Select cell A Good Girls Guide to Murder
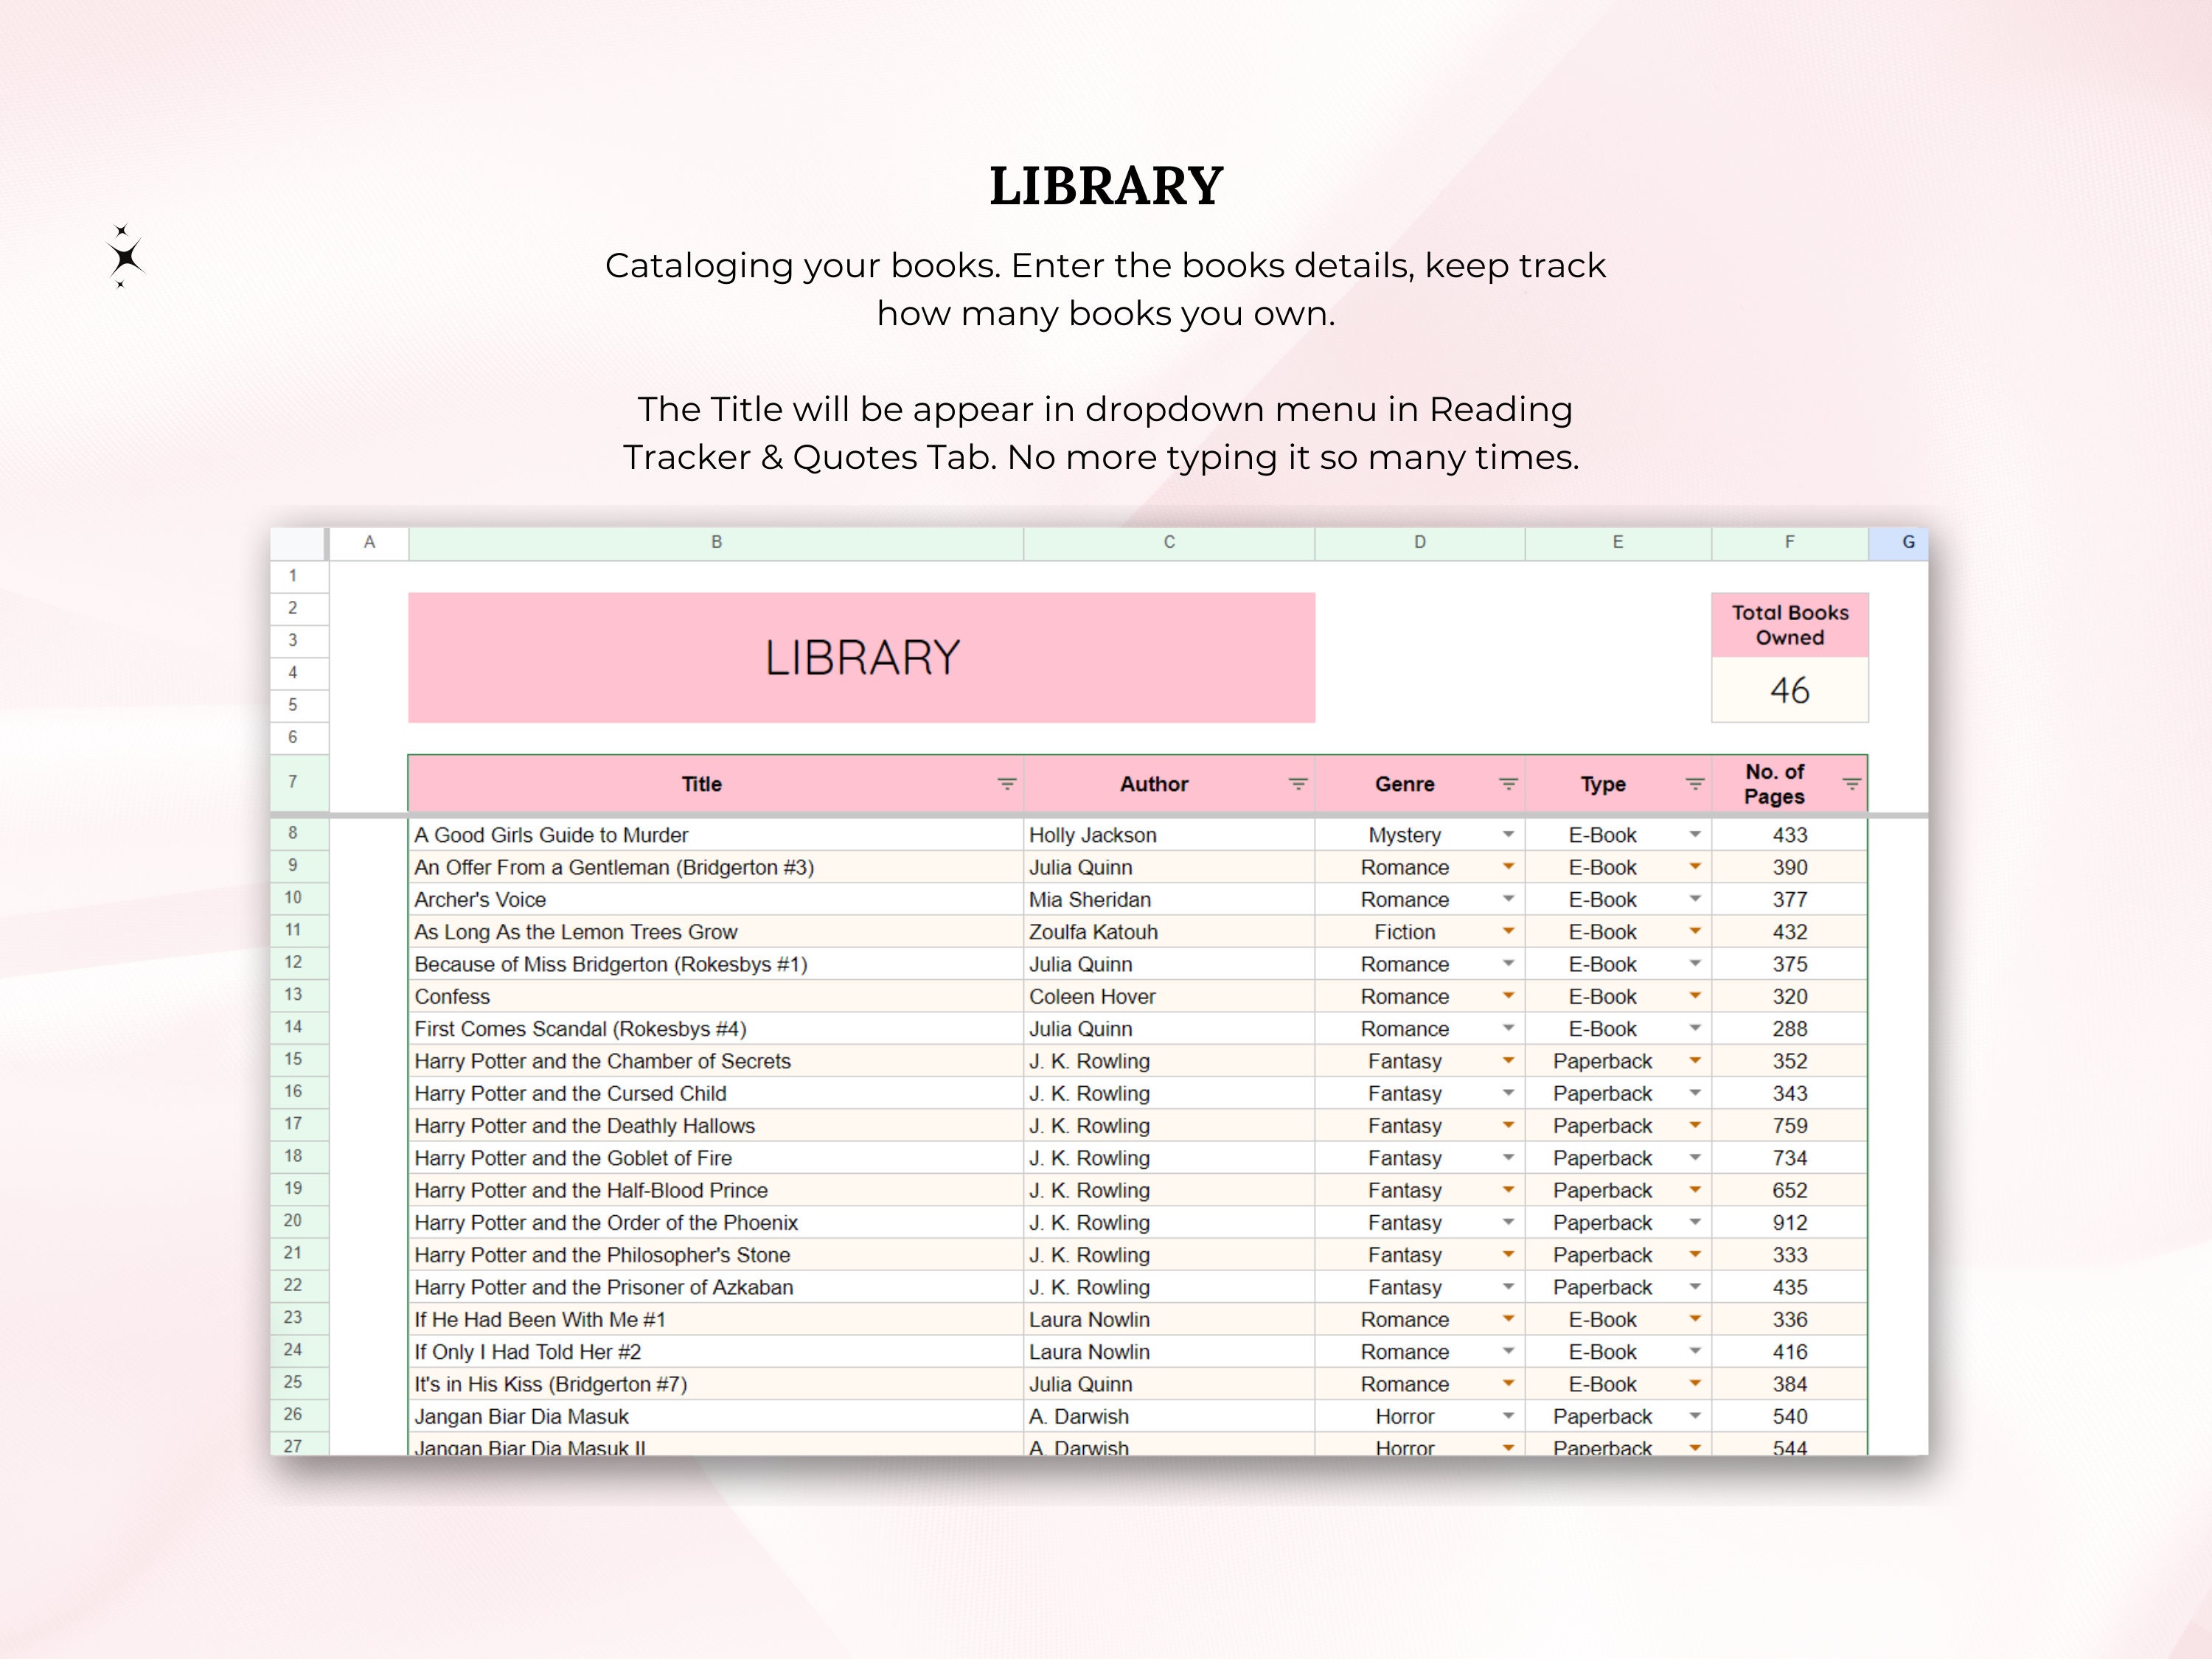Viewport: 2212px width, 1659px height. (x=716, y=835)
